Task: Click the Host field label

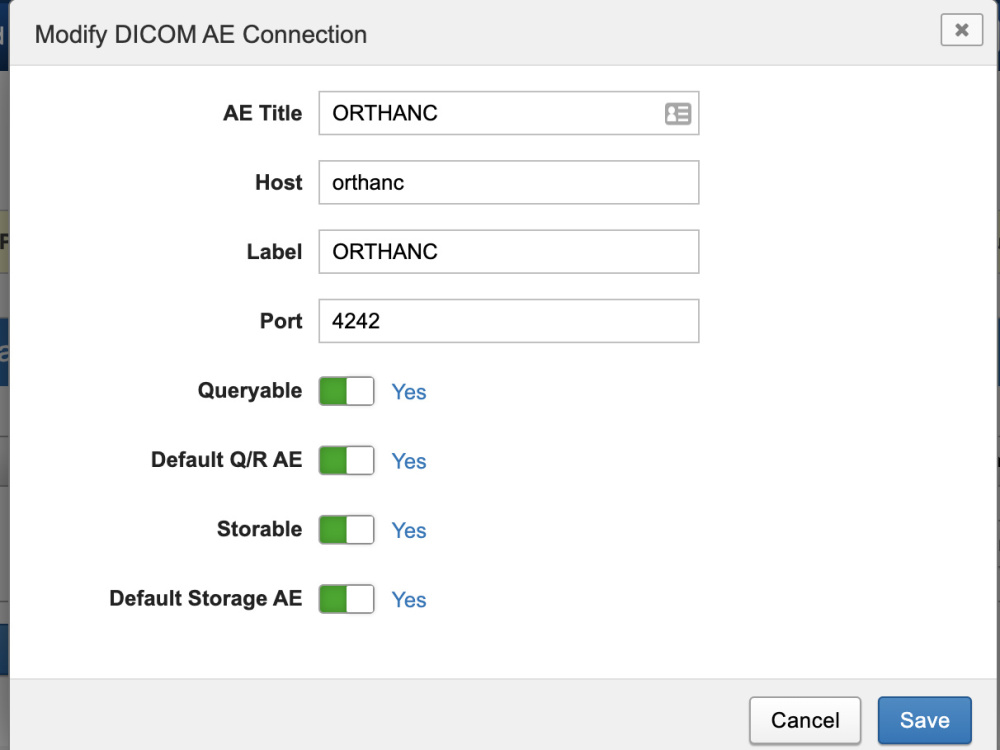Action: tap(279, 182)
